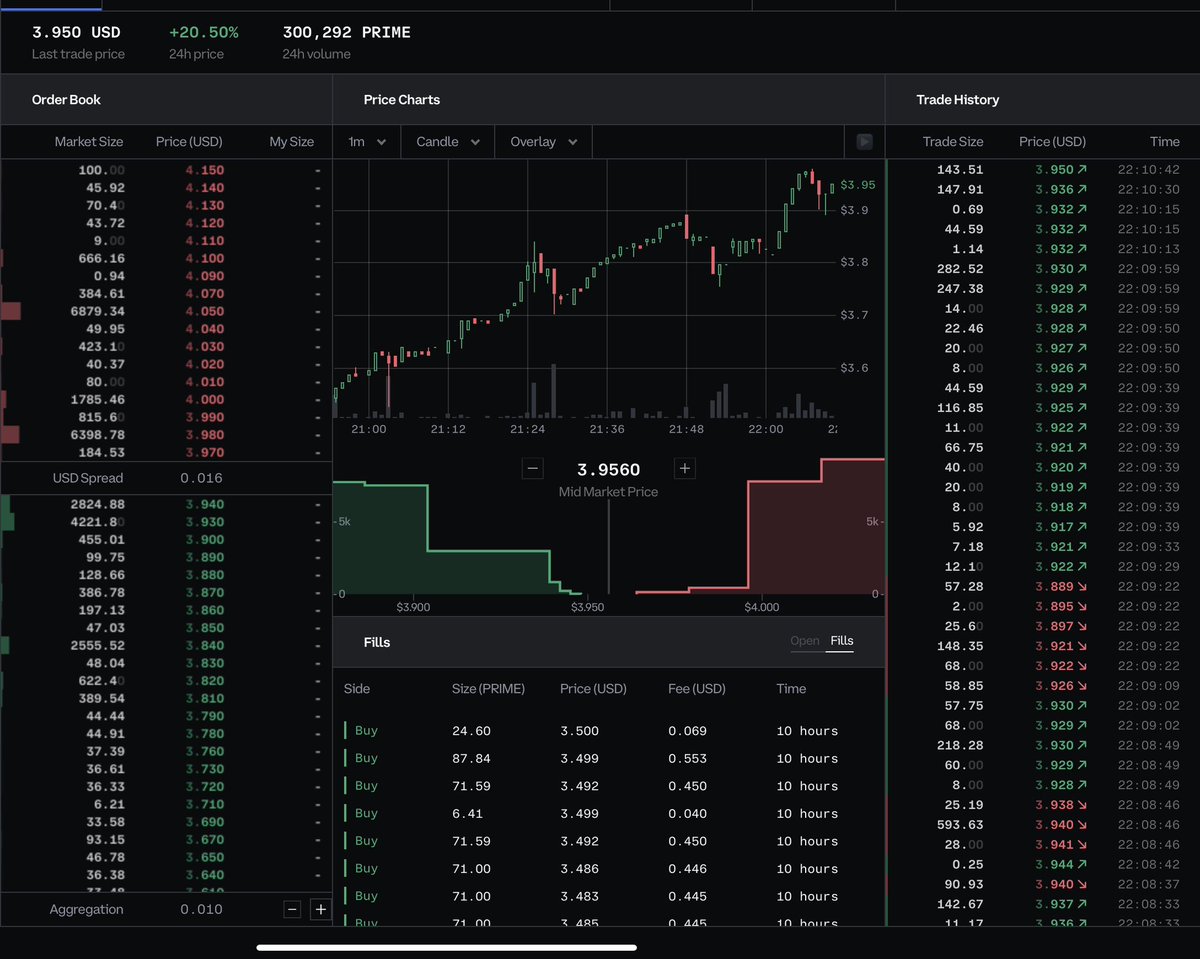This screenshot has width=1200, height=959.
Task: Click the play icon on chart toolbar
Action: pyautogui.click(x=865, y=142)
